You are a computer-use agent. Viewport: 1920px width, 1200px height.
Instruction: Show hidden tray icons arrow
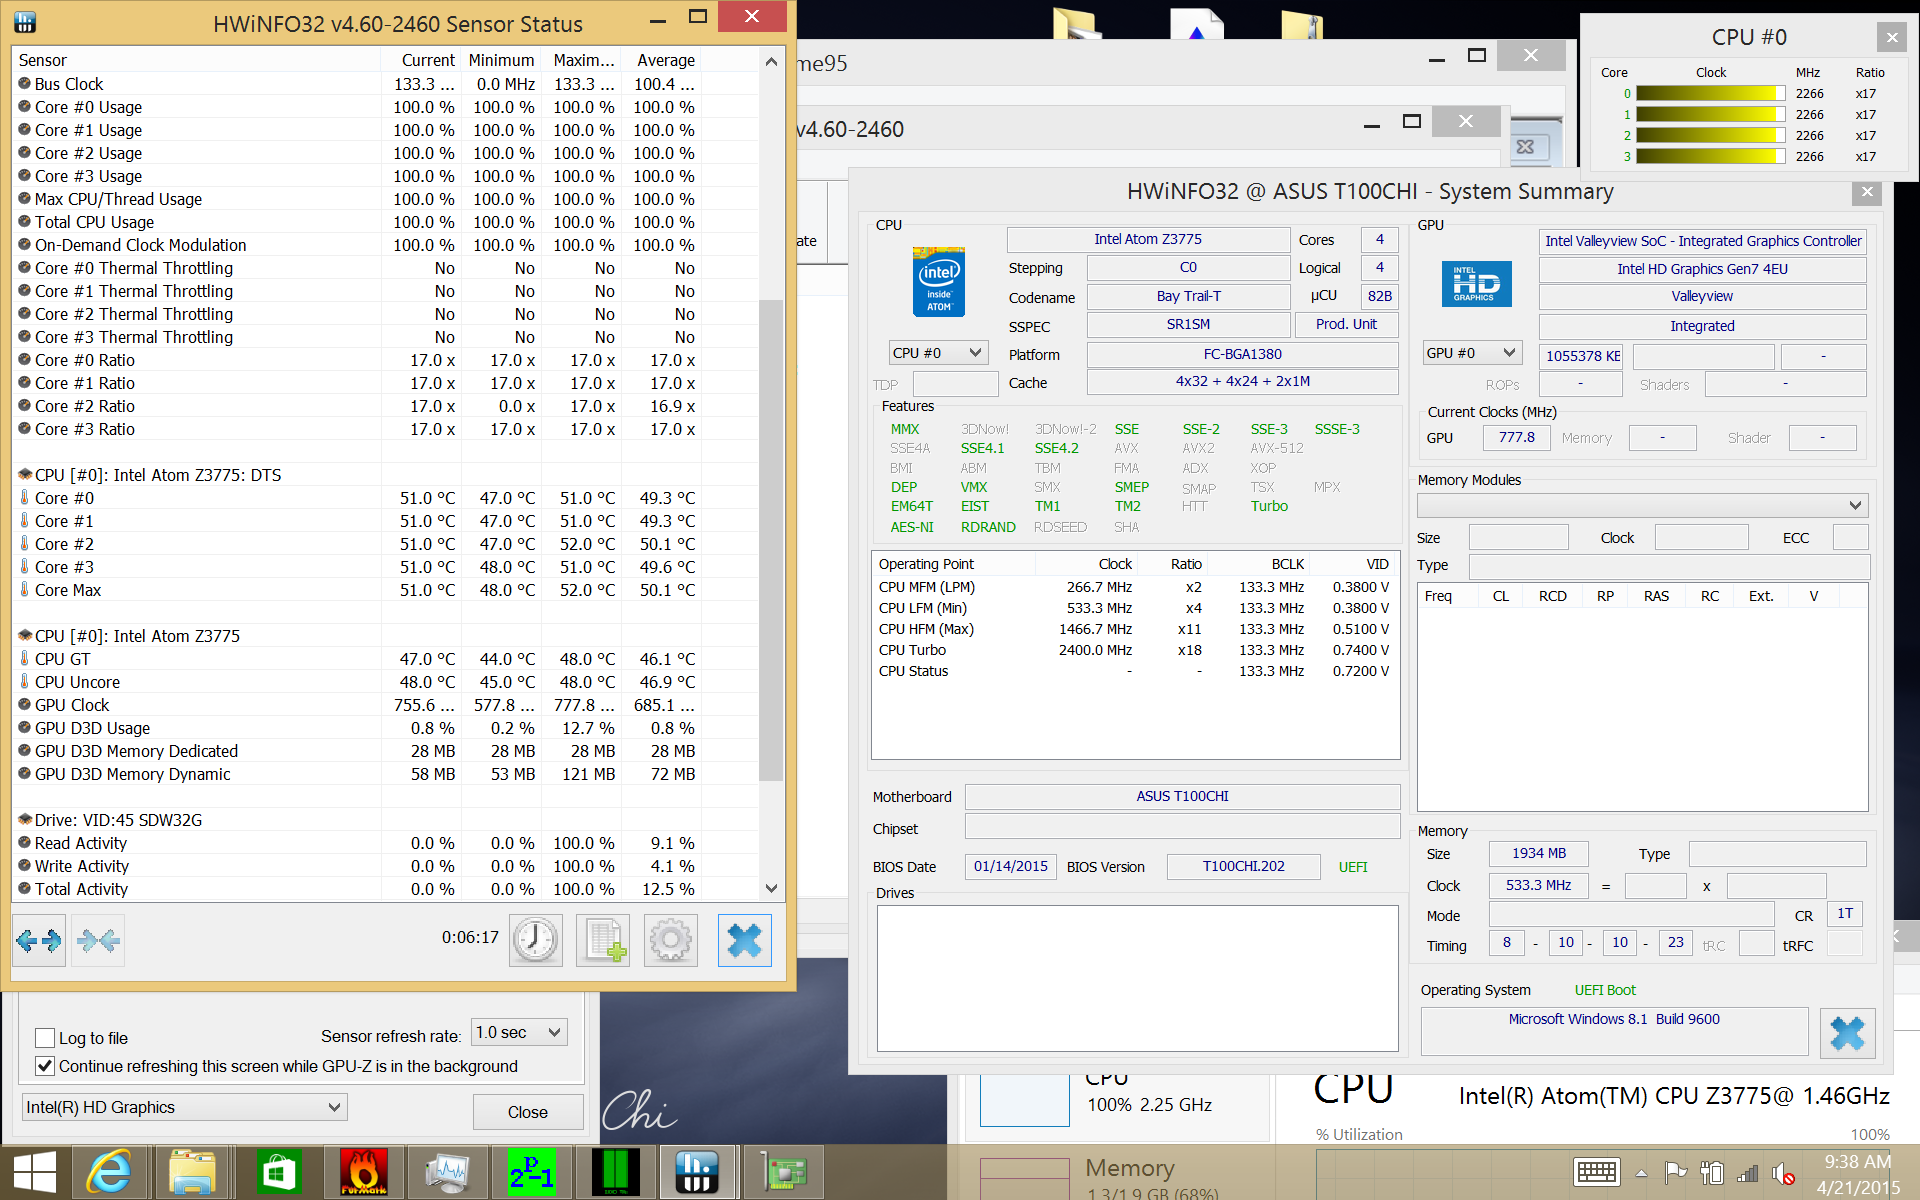1641,1173
